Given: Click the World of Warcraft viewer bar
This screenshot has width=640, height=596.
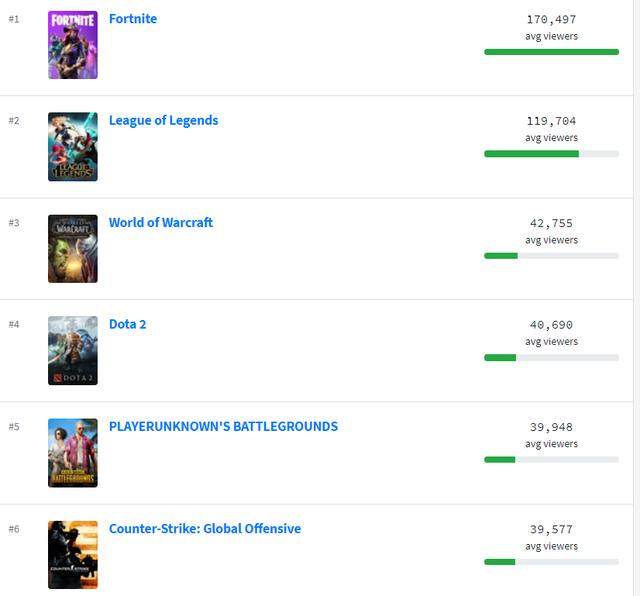Looking at the screenshot, I should coord(551,256).
